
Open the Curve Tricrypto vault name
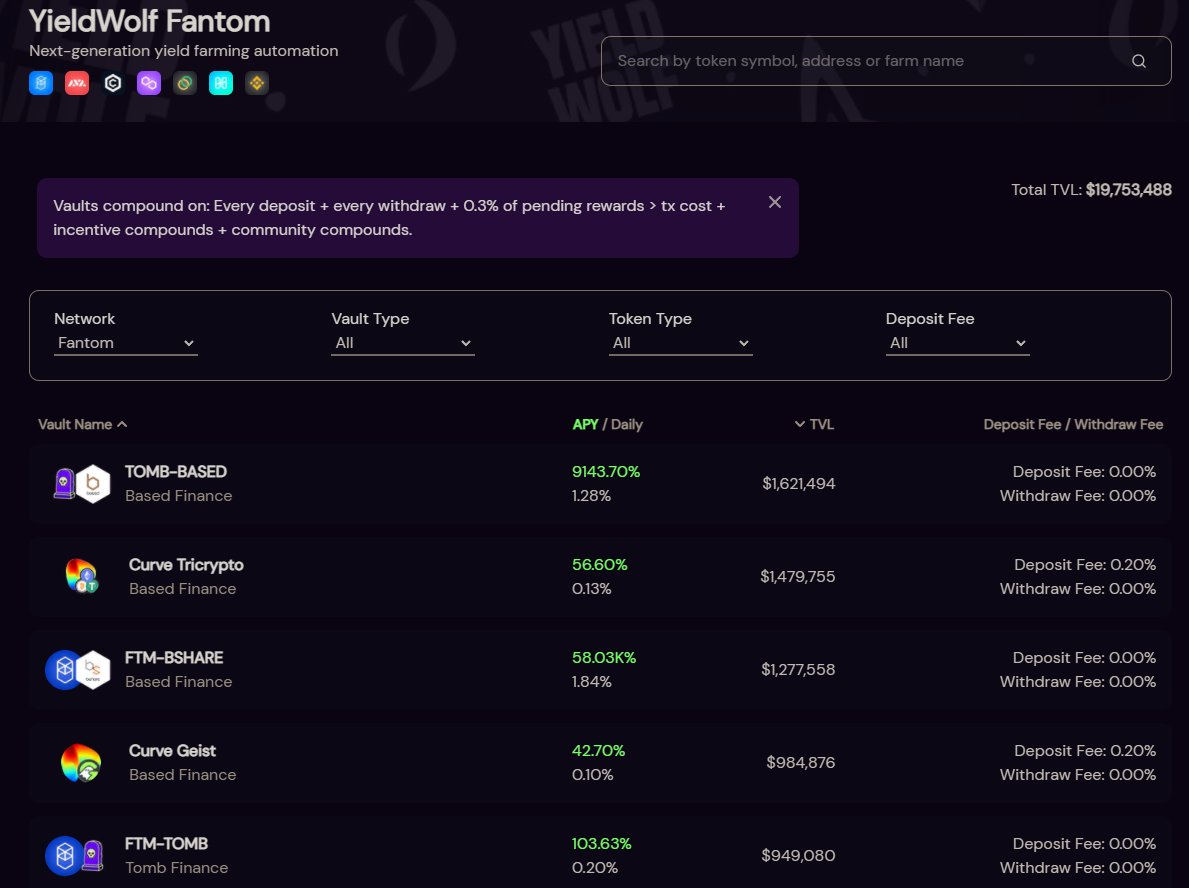tap(186, 565)
